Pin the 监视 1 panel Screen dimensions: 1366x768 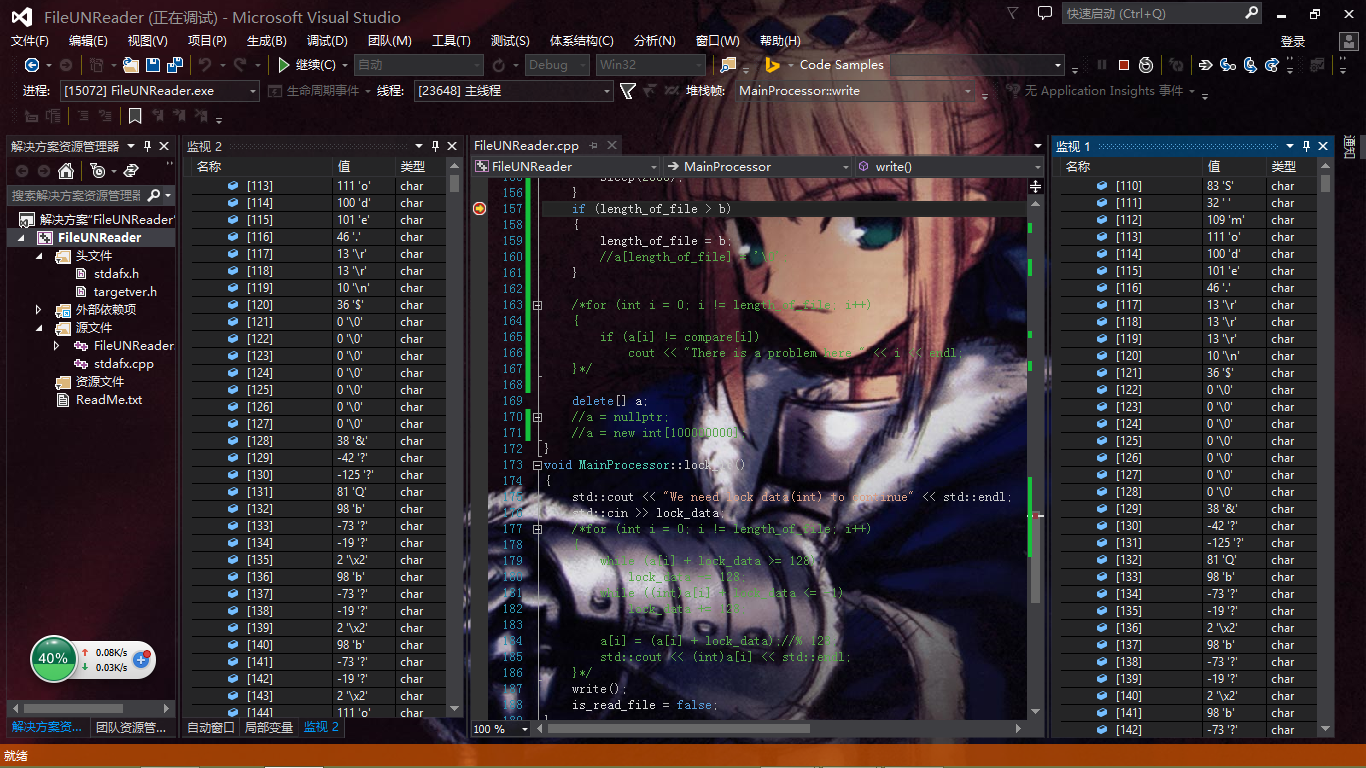coord(1306,146)
